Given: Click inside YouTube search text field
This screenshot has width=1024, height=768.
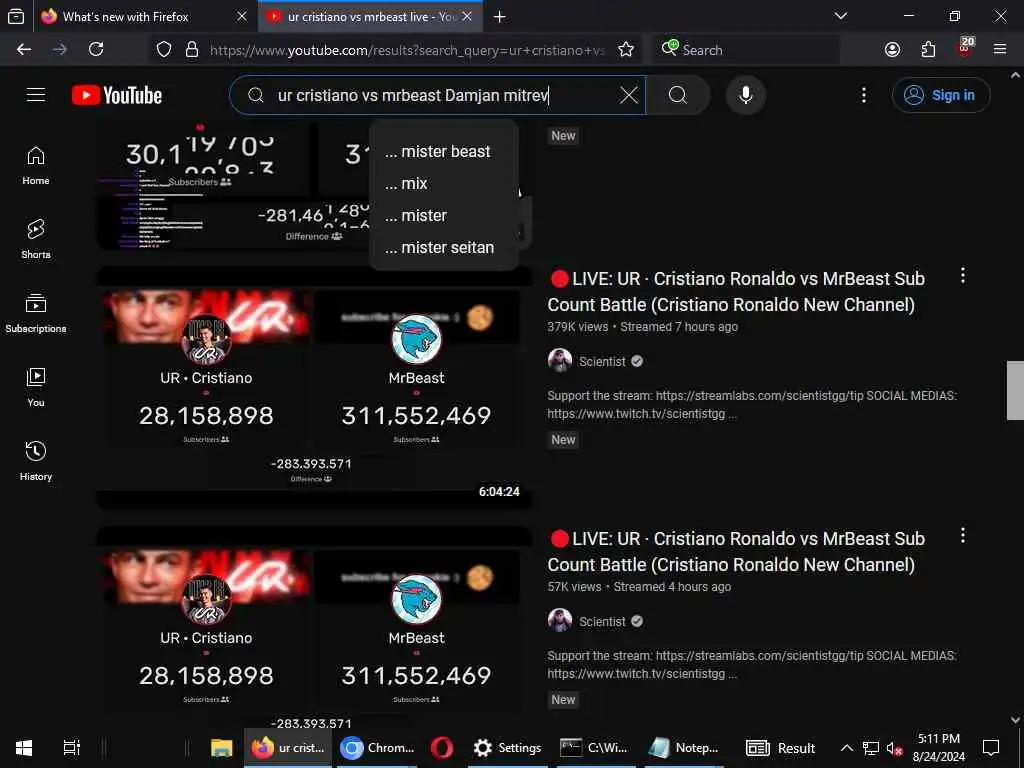Looking at the screenshot, I should click(444, 95).
